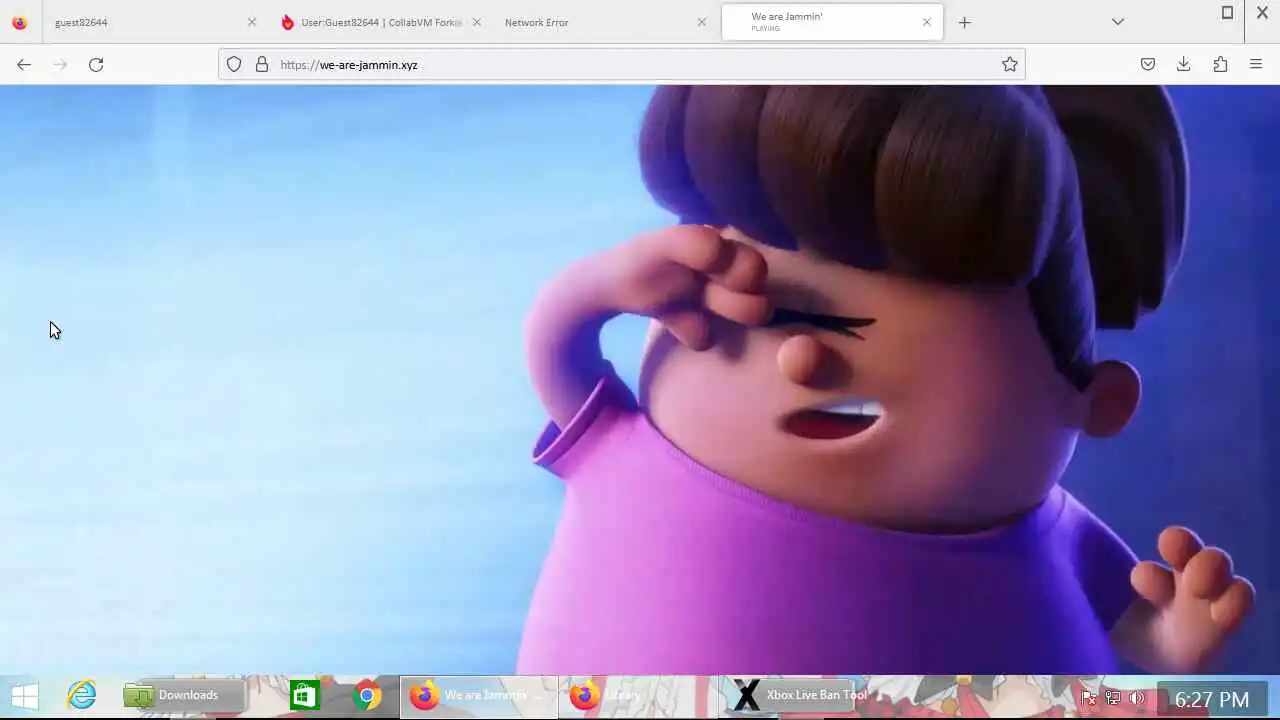Open Xbox Live Ban Tool taskbar window
1280x720 pixels.
800,695
